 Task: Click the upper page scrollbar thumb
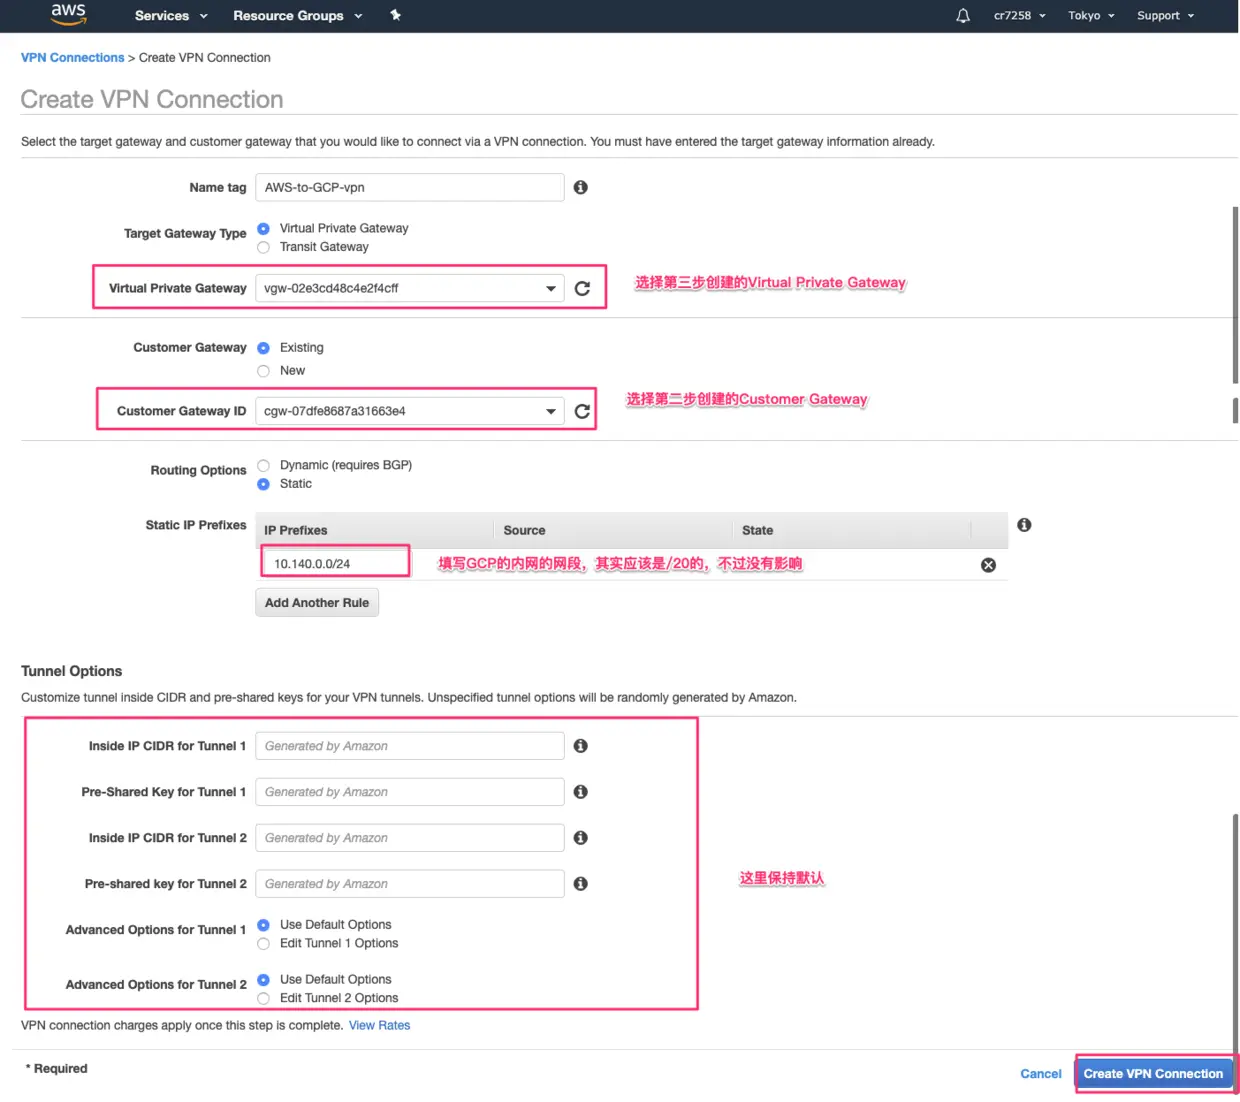click(x=1236, y=295)
